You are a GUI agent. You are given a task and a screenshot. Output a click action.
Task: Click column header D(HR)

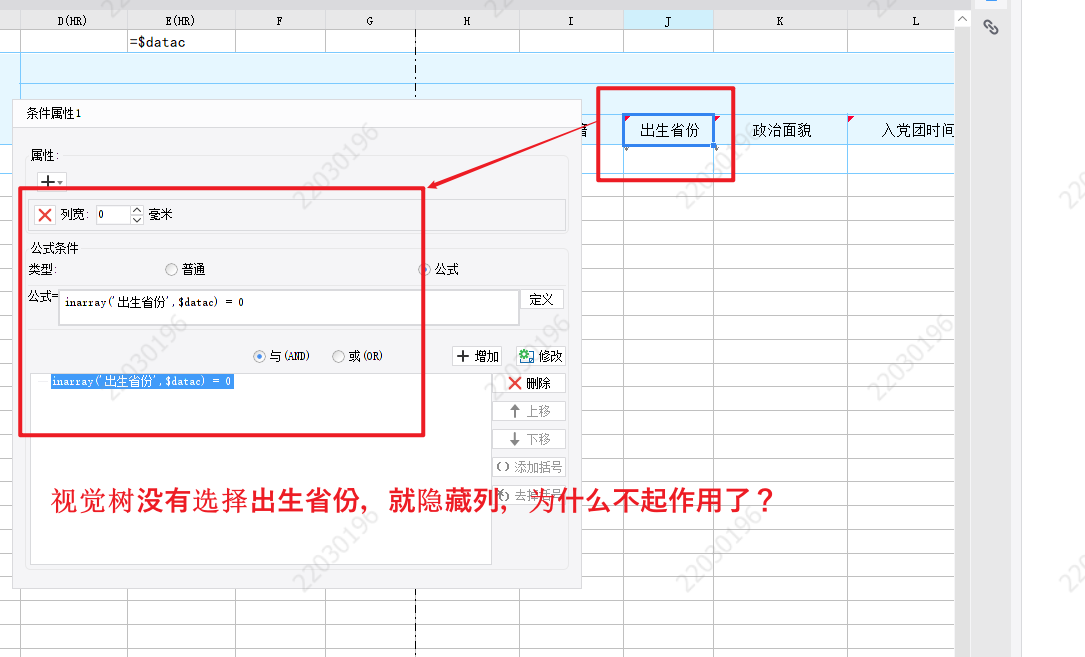(74, 21)
